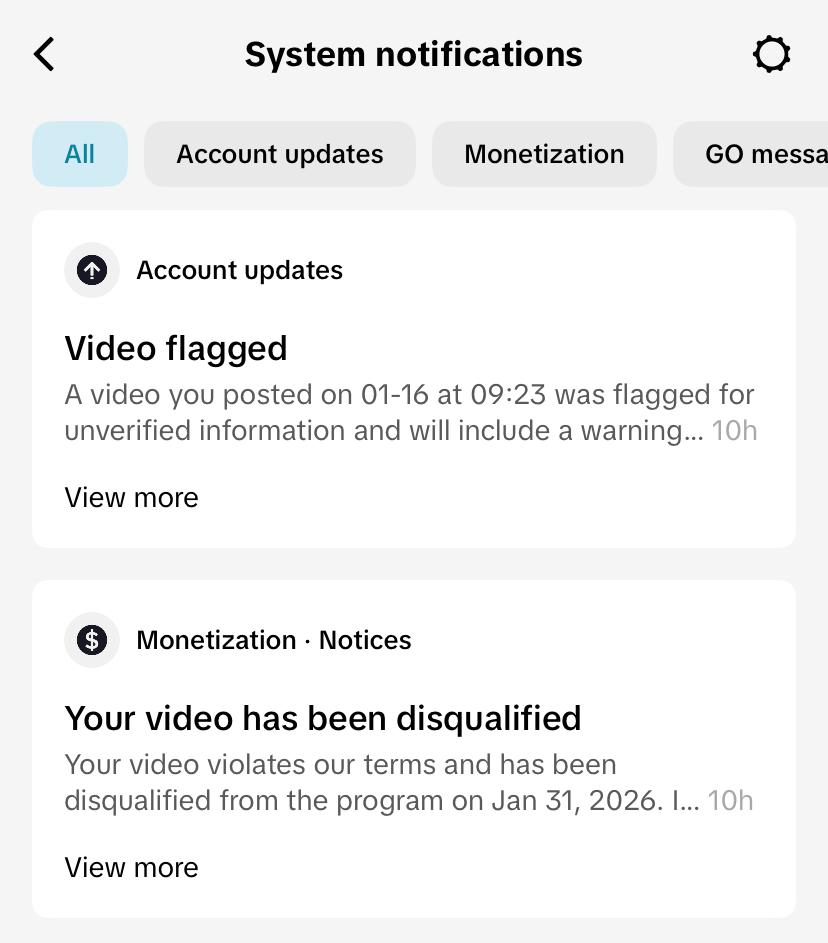Switch to the Monetization filter tab
Screen dimensions: 828x943
[x=544, y=154]
